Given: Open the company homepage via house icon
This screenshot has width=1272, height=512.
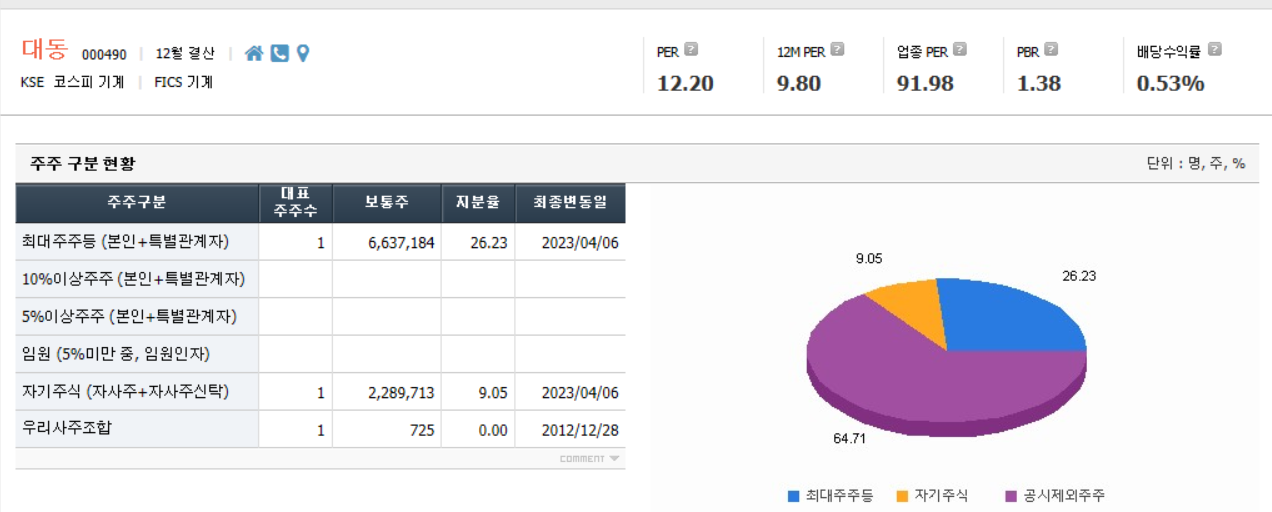Looking at the screenshot, I should [x=254, y=53].
